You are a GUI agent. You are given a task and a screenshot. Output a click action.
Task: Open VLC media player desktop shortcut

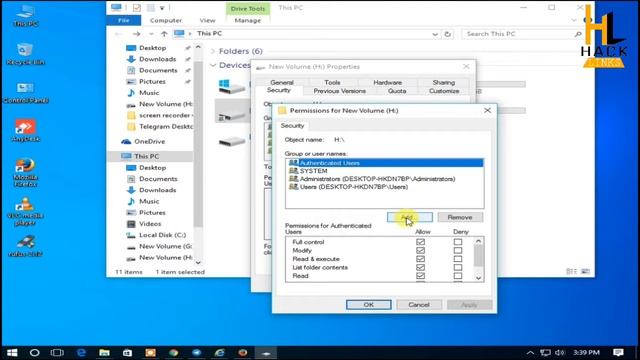coord(25,211)
